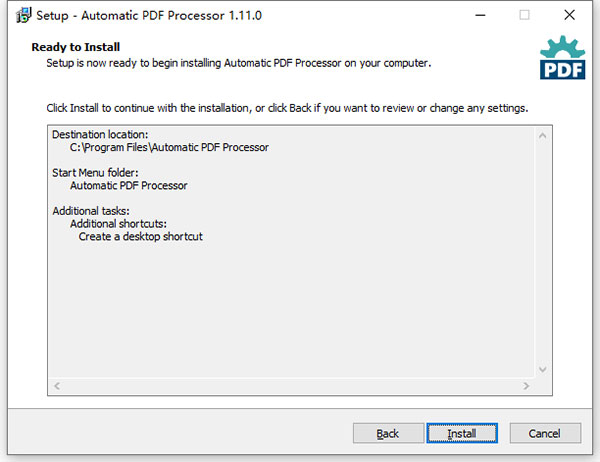
Task: Click the 'Destination location:' label
Action: click(x=100, y=134)
